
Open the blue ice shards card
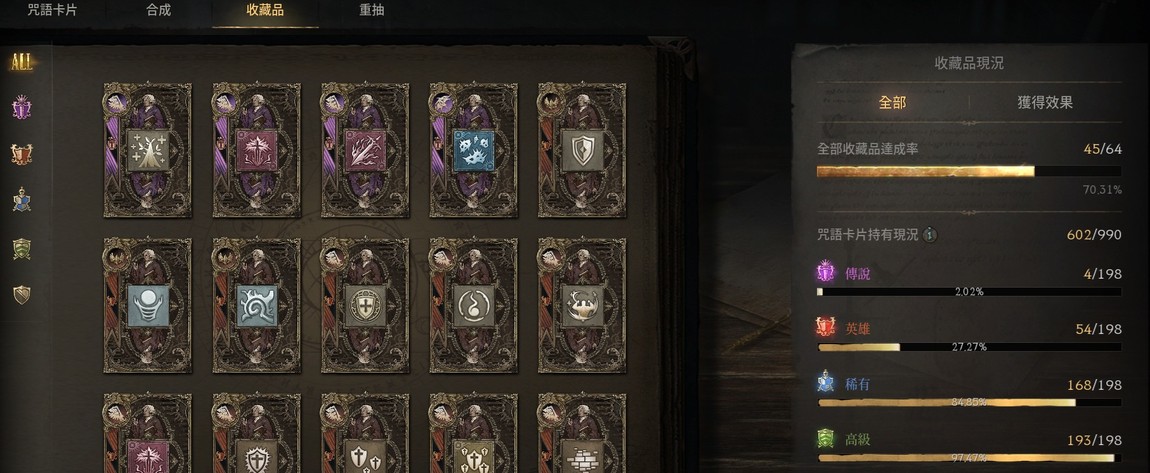473,150
